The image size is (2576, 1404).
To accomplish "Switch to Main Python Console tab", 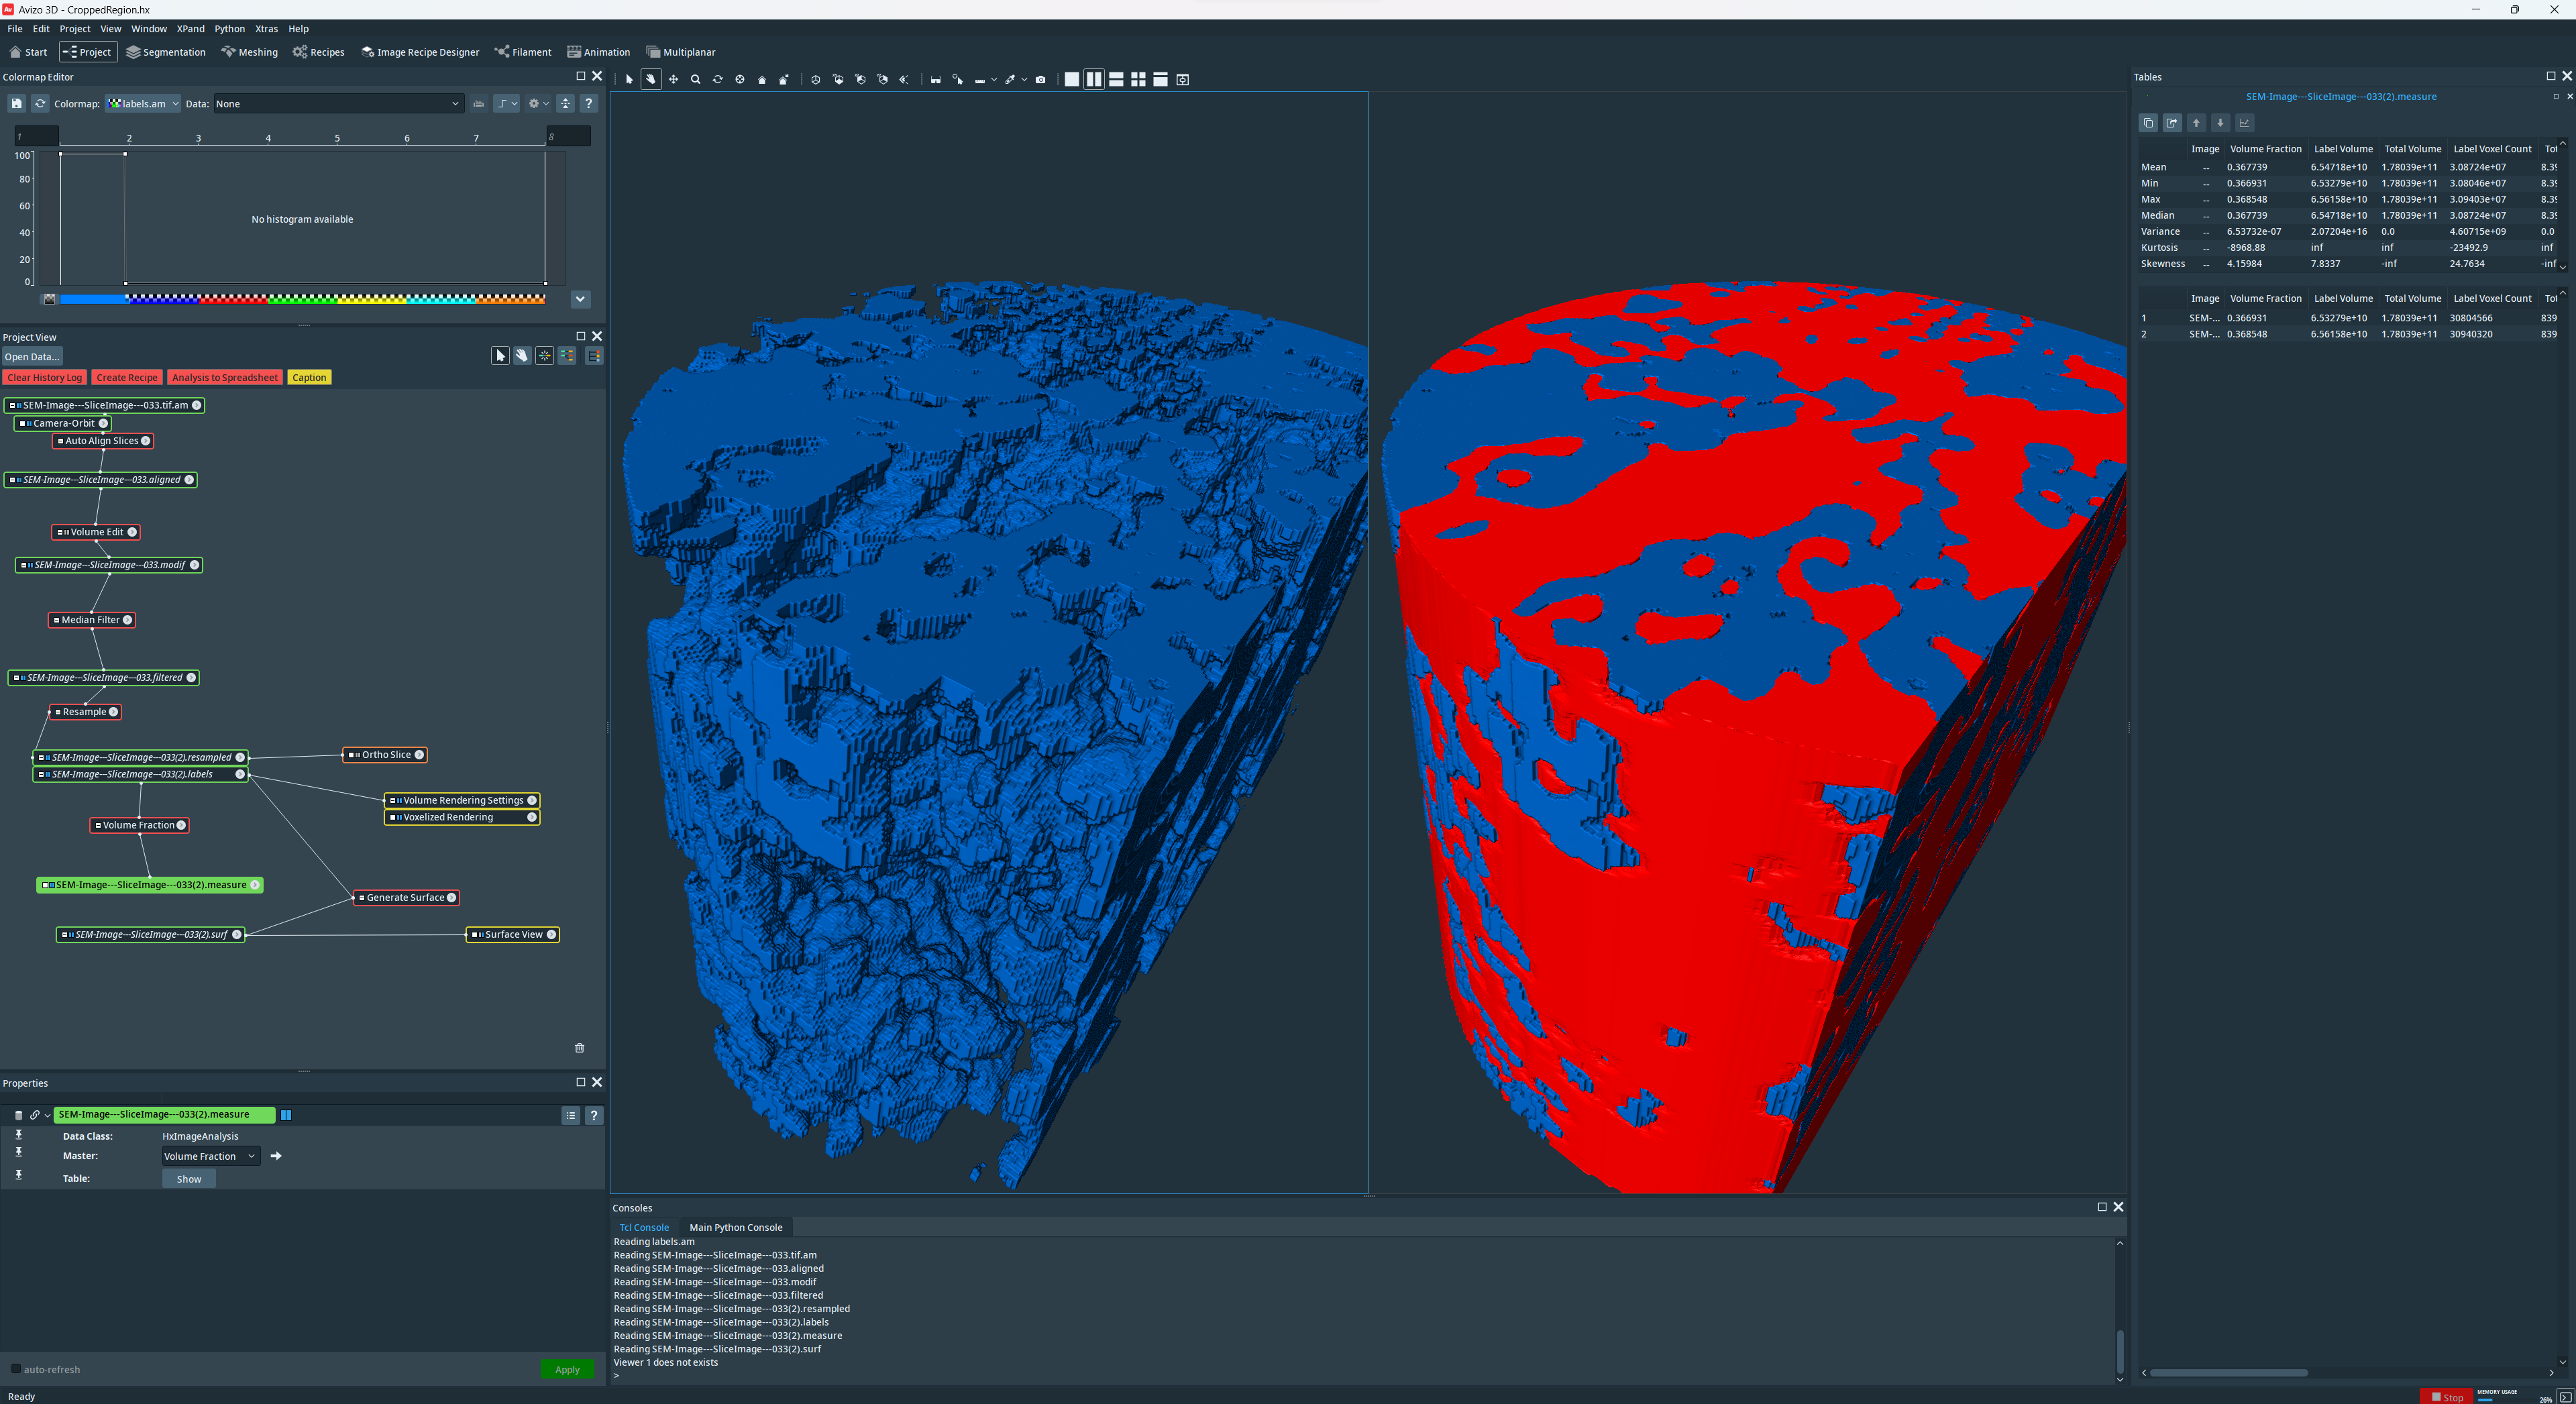I will point(735,1227).
